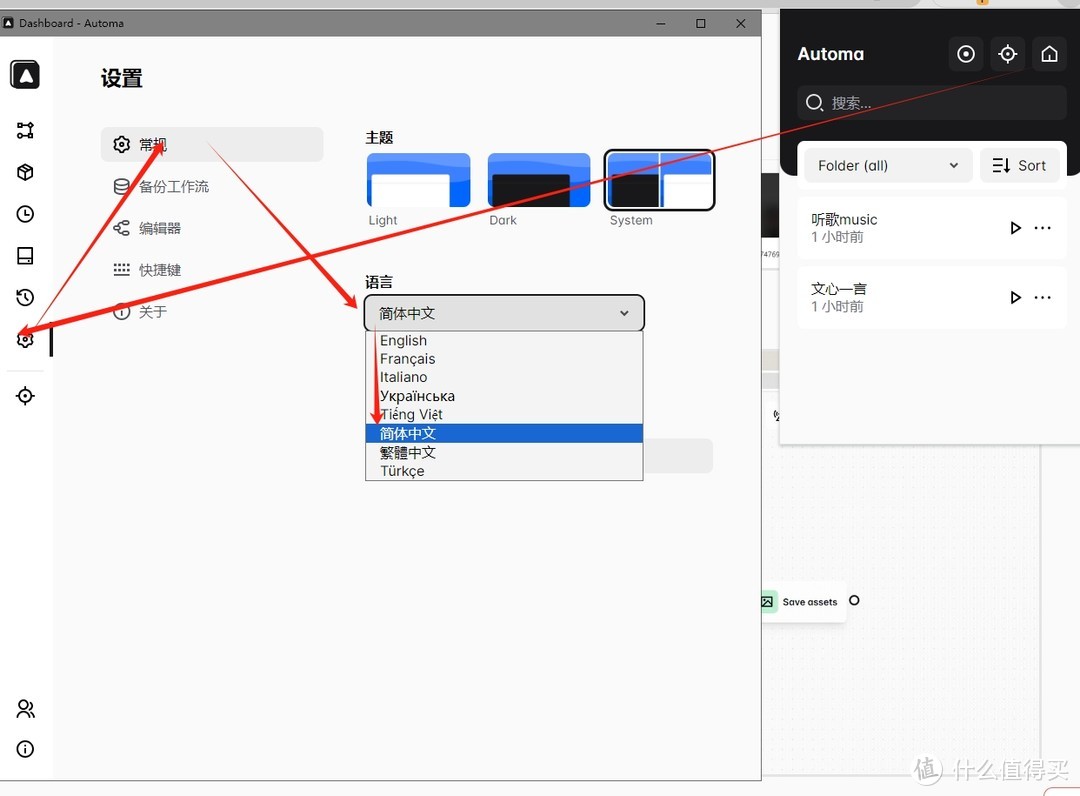Click the Save assets block icon
The width and height of the screenshot is (1080, 796).
(x=767, y=602)
